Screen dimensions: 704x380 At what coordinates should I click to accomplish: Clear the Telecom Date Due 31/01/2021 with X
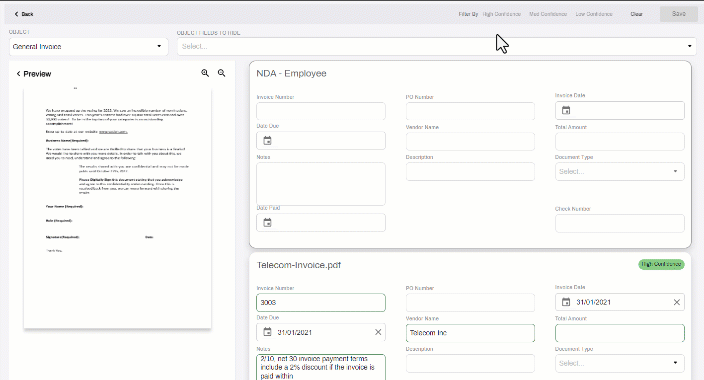pos(378,332)
